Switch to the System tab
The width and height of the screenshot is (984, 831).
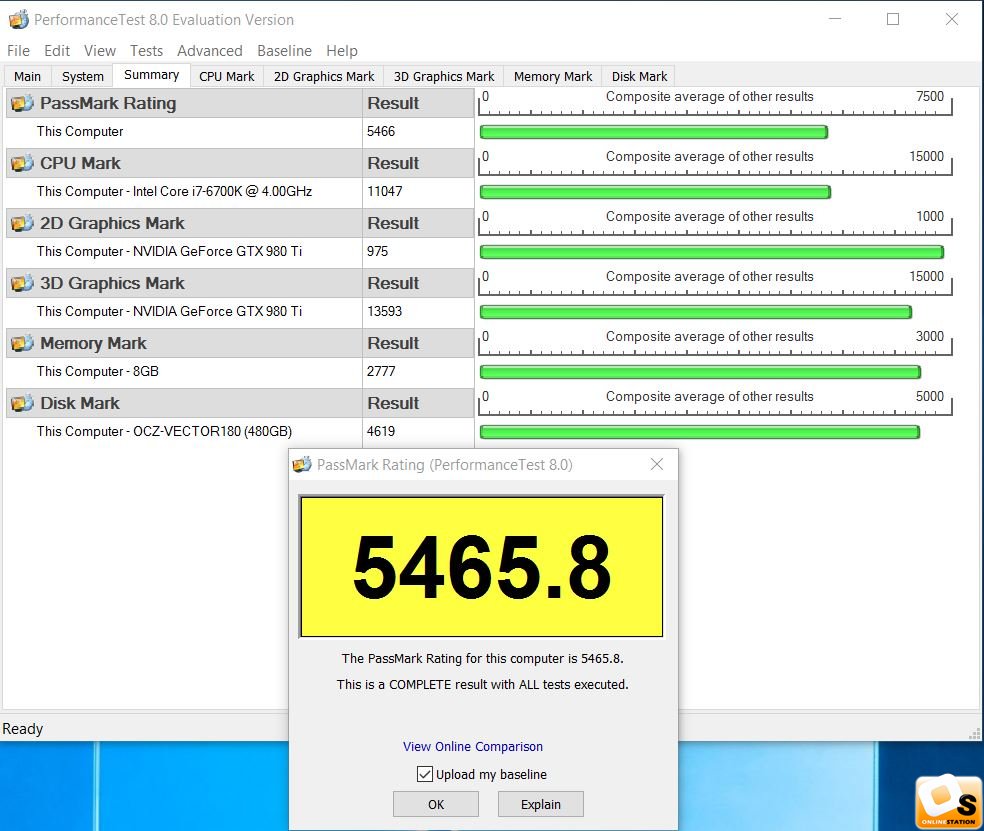(x=83, y=77)
